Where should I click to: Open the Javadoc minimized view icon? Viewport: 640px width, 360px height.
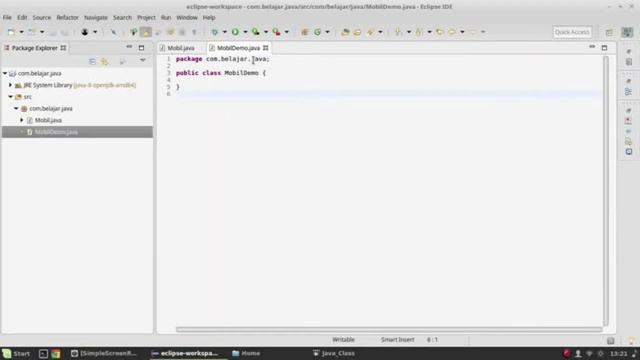pyautogui.click(x=629, y=131)
